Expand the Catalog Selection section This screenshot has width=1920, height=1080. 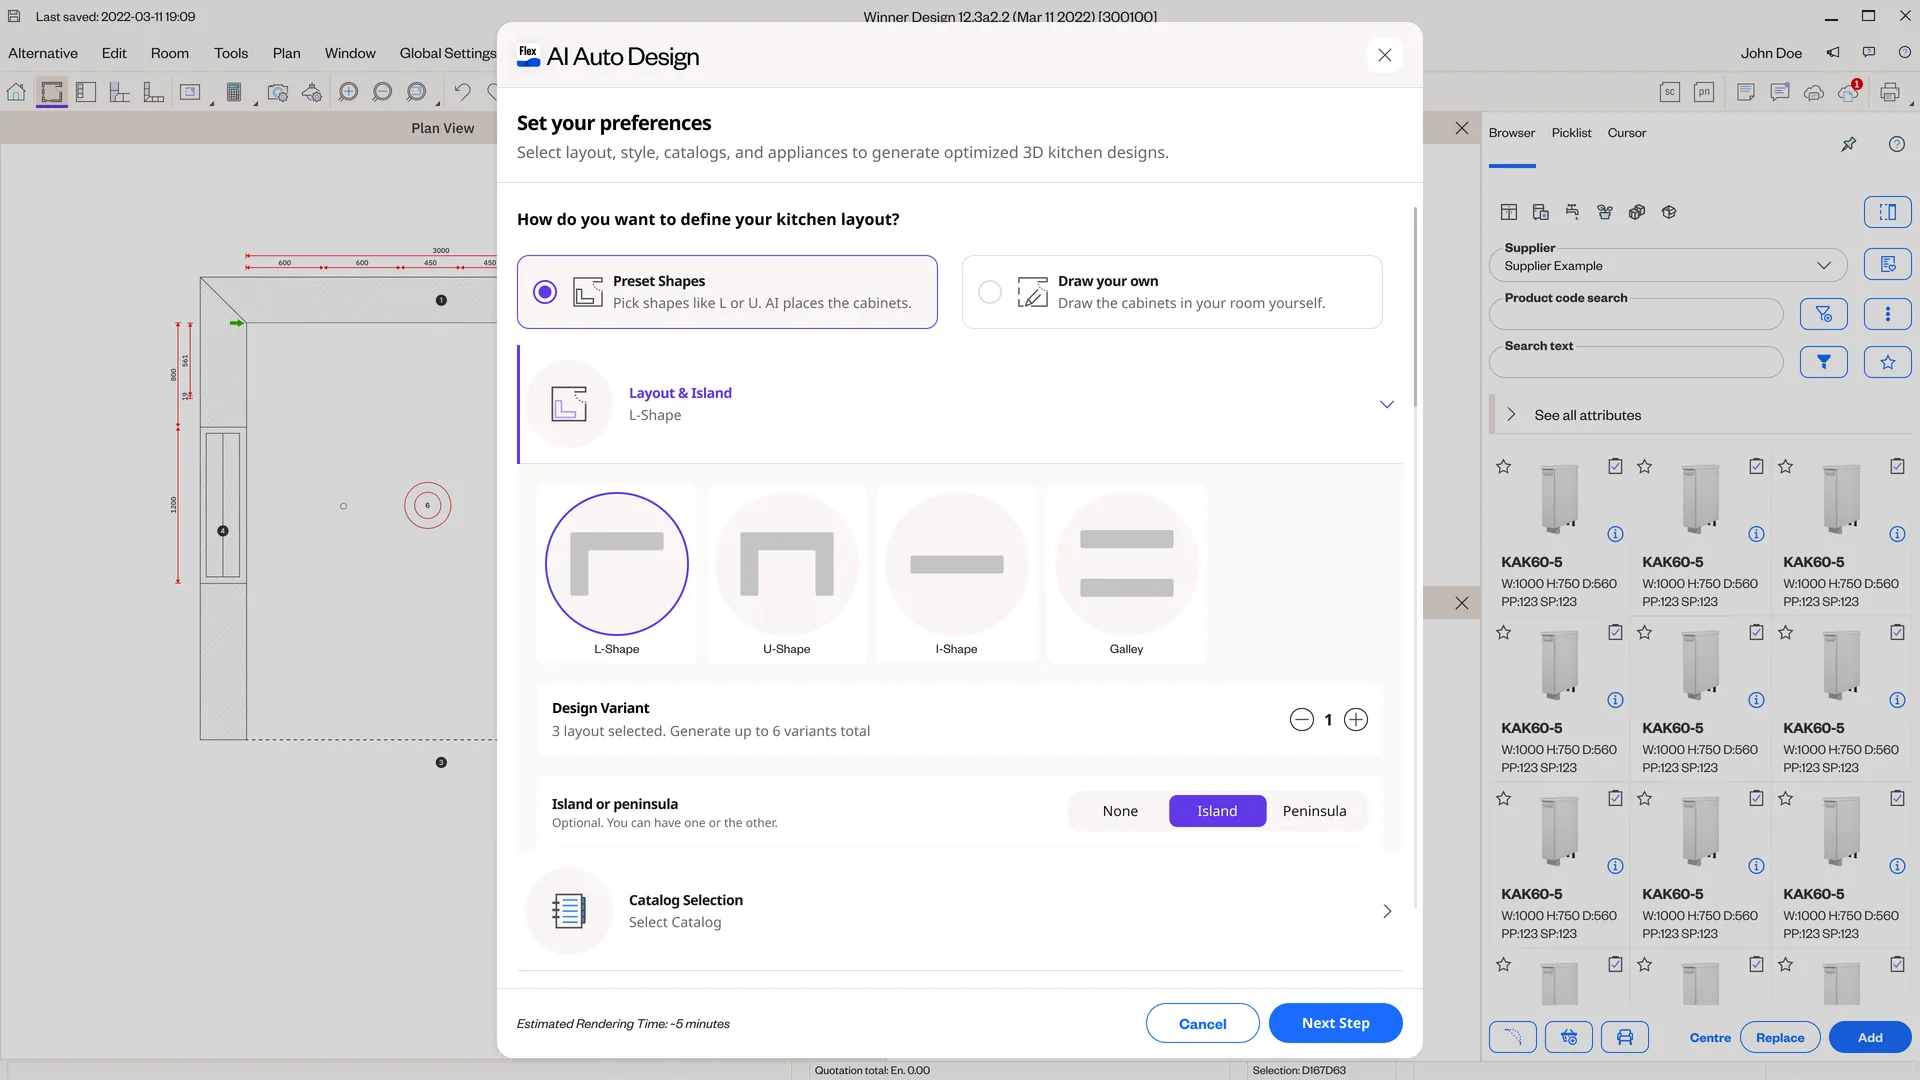1386,911
